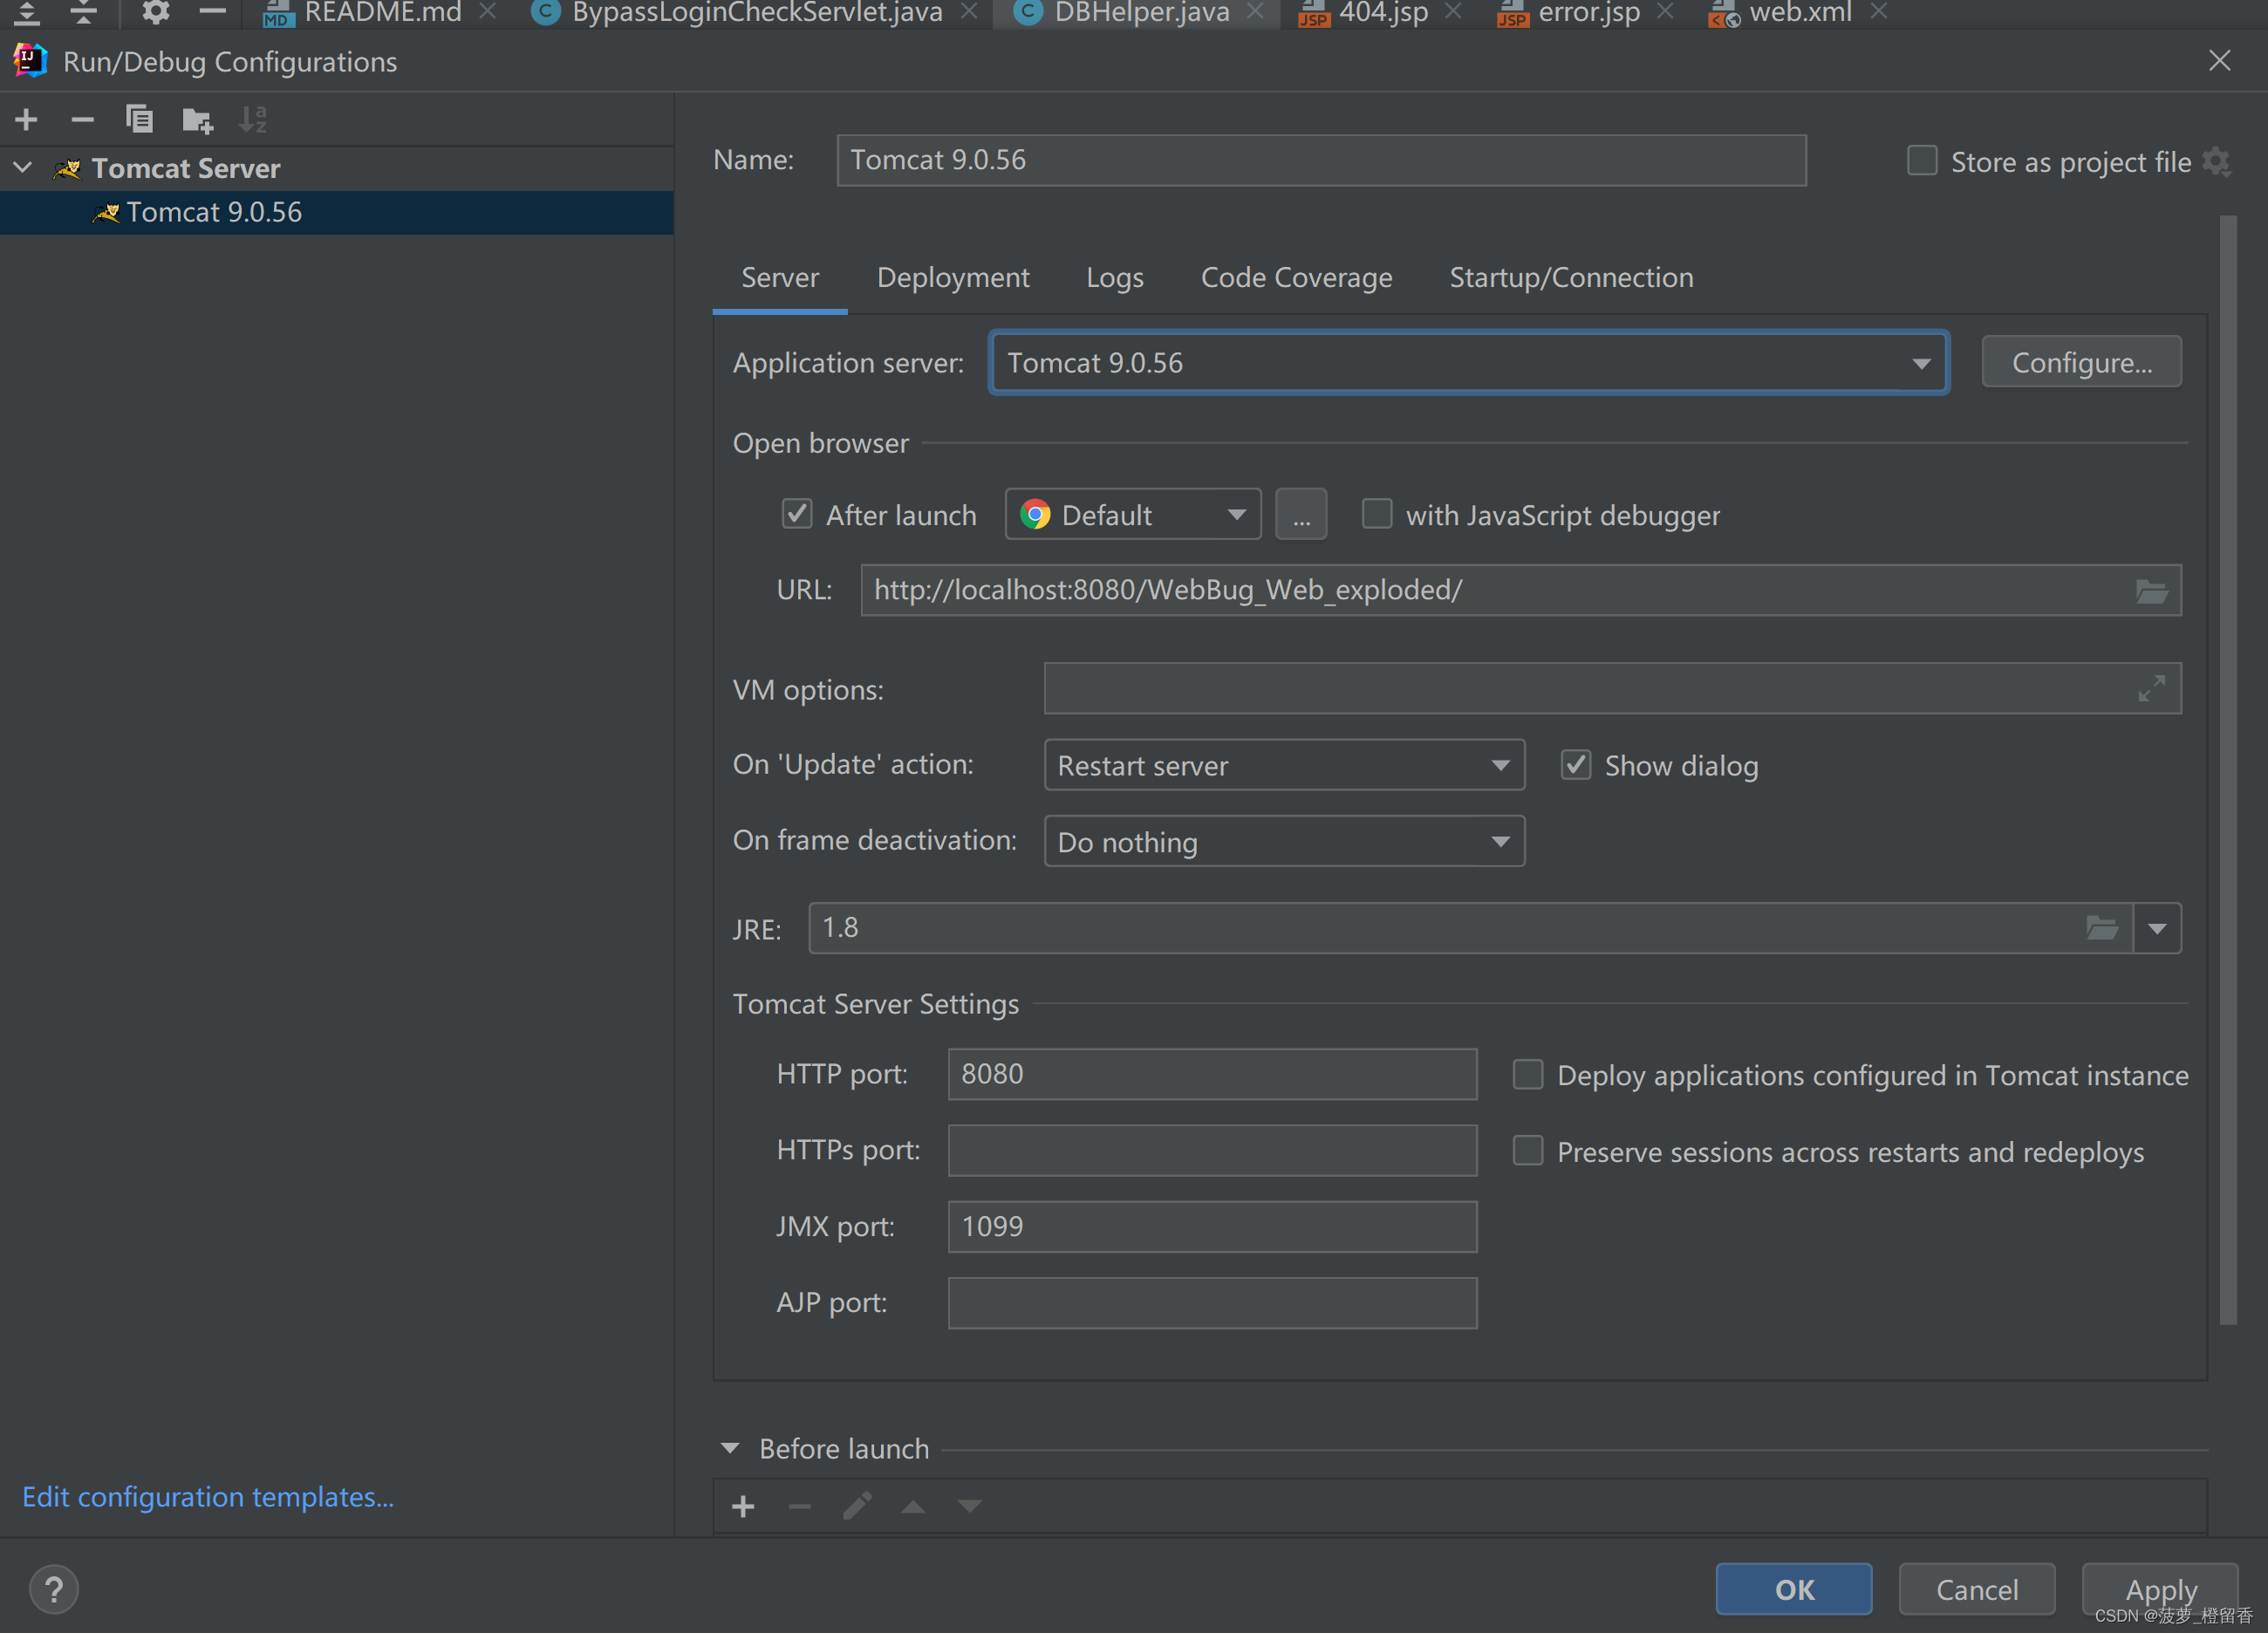Browse for JRE folder path

pos(2102,928)
